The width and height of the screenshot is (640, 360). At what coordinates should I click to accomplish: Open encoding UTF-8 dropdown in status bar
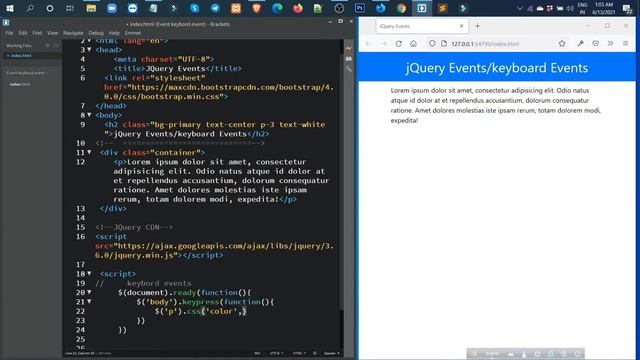coord(276,353)
